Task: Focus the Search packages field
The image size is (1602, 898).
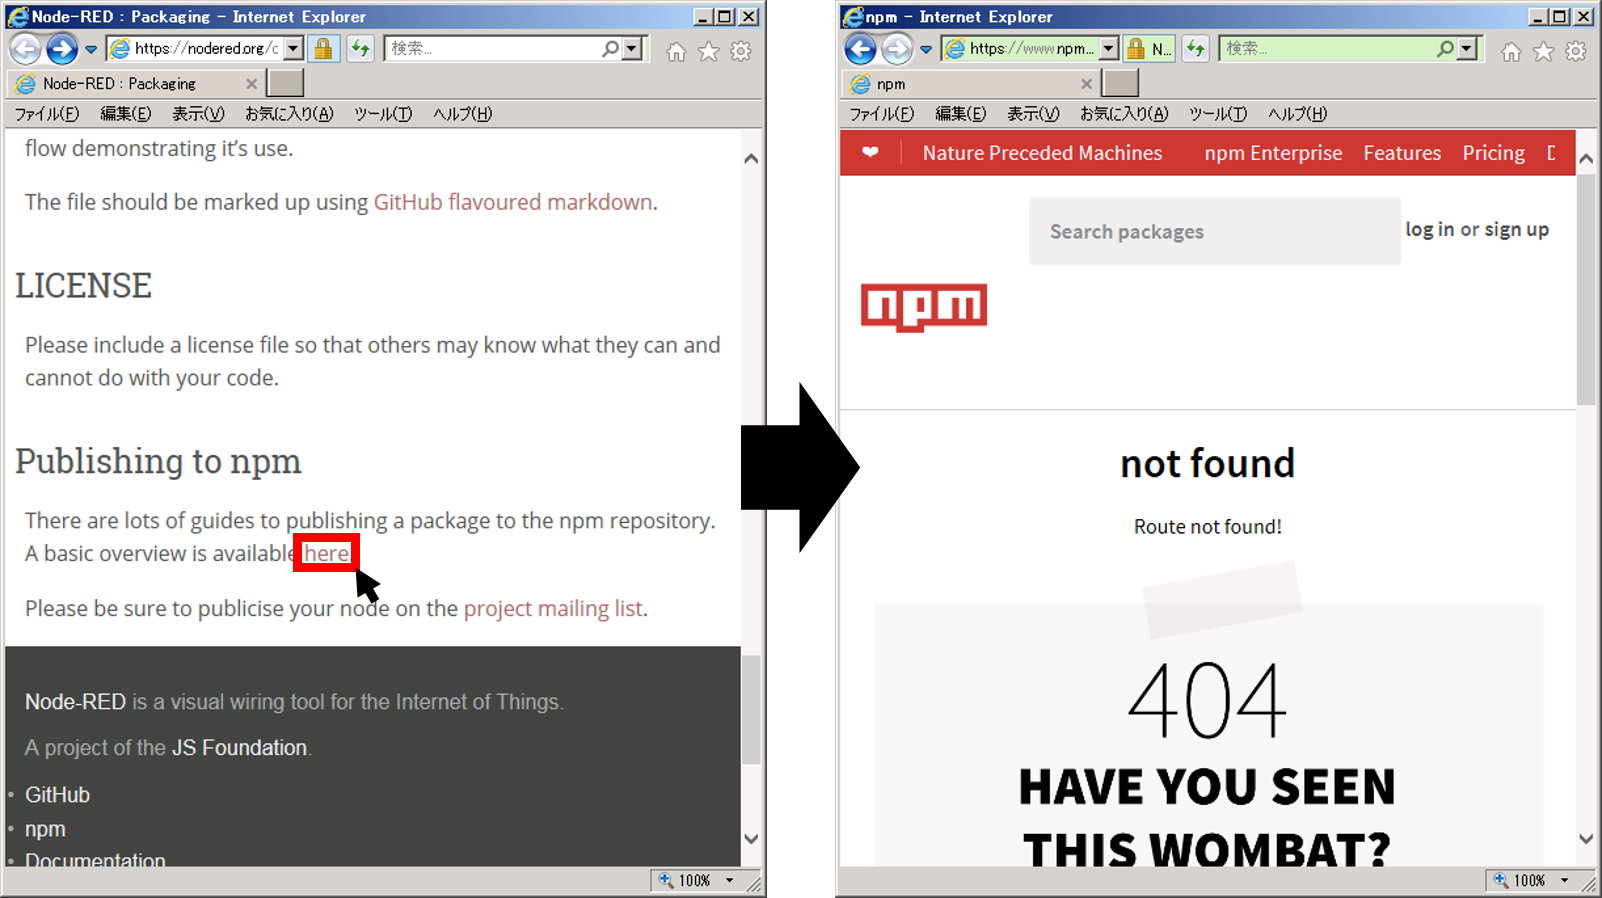Action: click(x=1214, y=231)
